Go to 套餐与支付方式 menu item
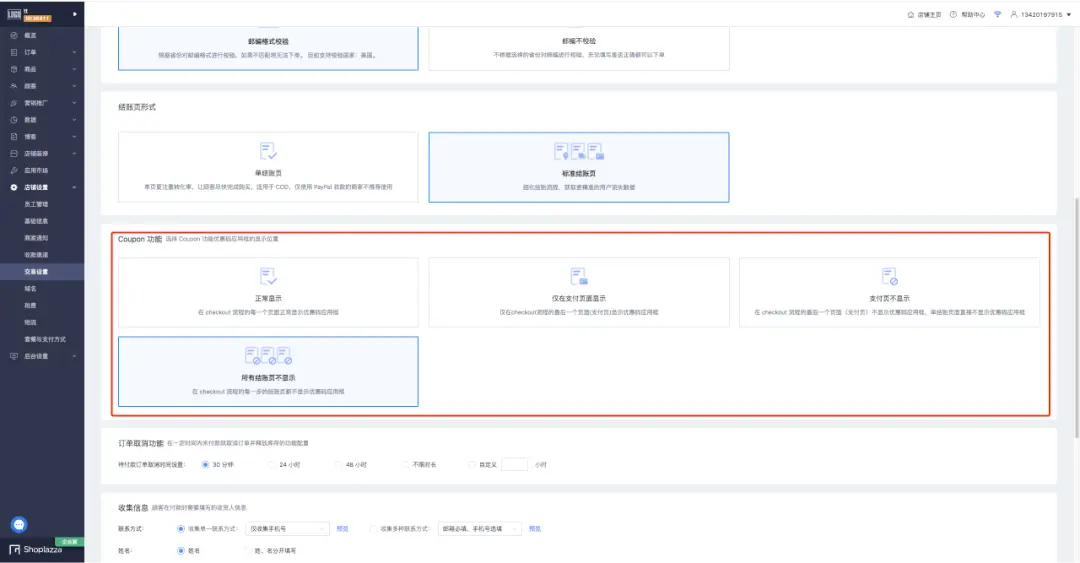The image size is (1080, 563). [43, 339]
